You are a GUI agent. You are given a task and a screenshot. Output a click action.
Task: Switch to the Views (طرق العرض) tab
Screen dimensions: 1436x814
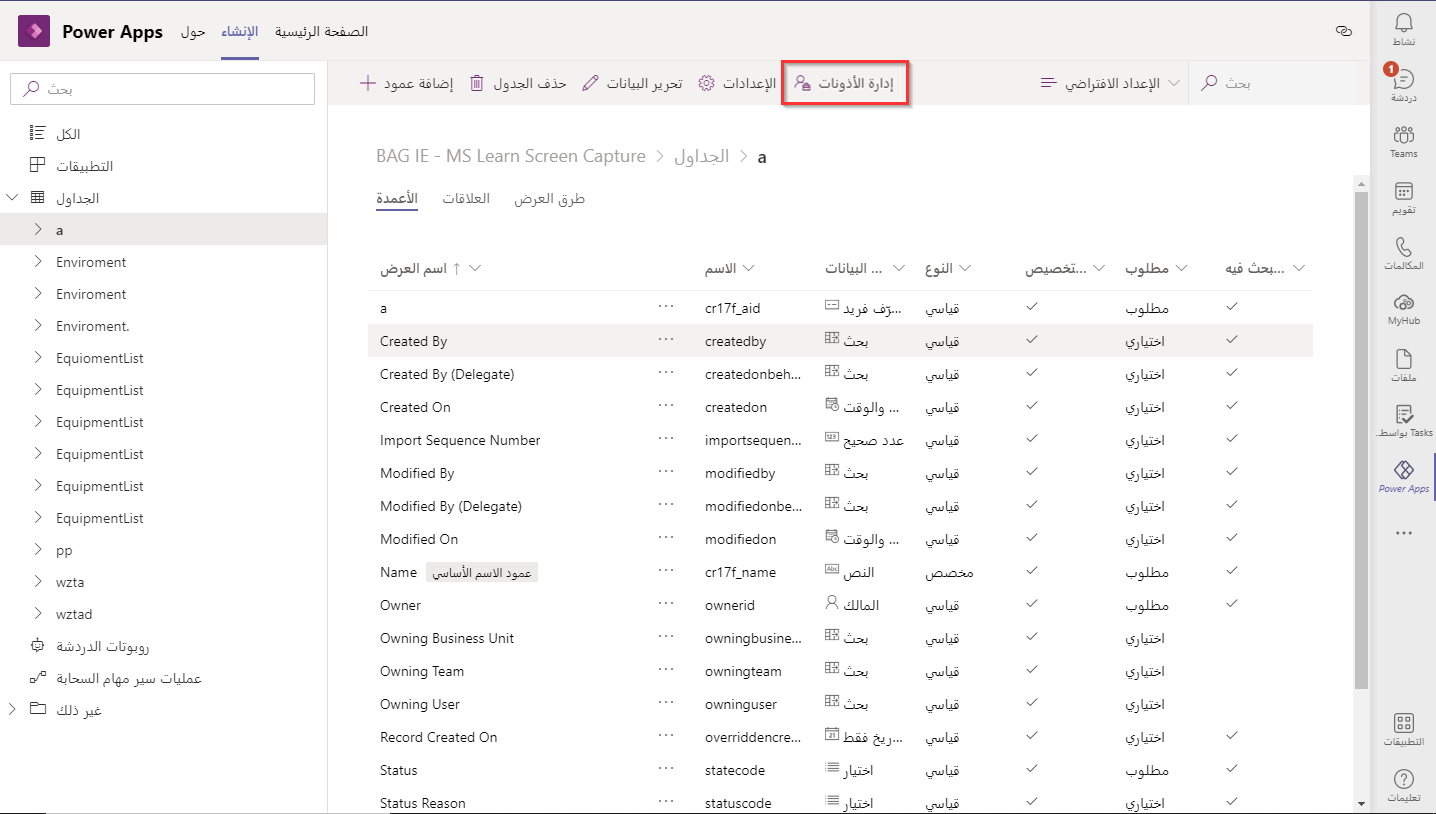(x=550, y=199)
